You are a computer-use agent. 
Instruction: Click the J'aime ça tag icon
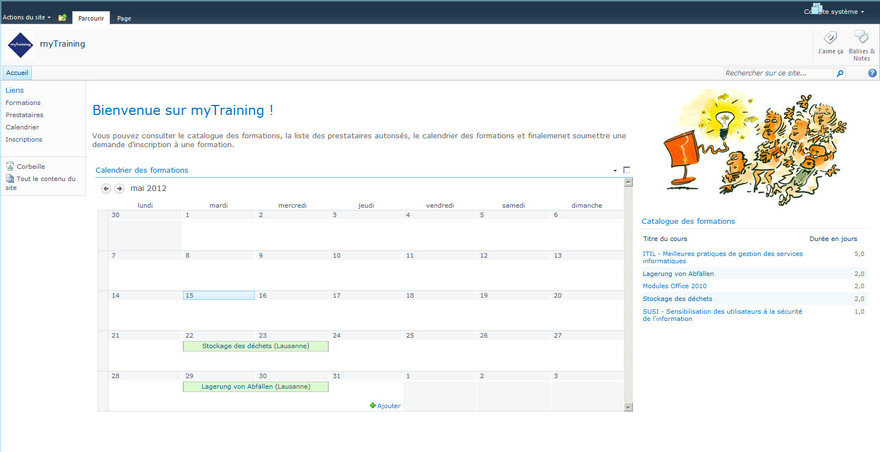pos(830,38)
